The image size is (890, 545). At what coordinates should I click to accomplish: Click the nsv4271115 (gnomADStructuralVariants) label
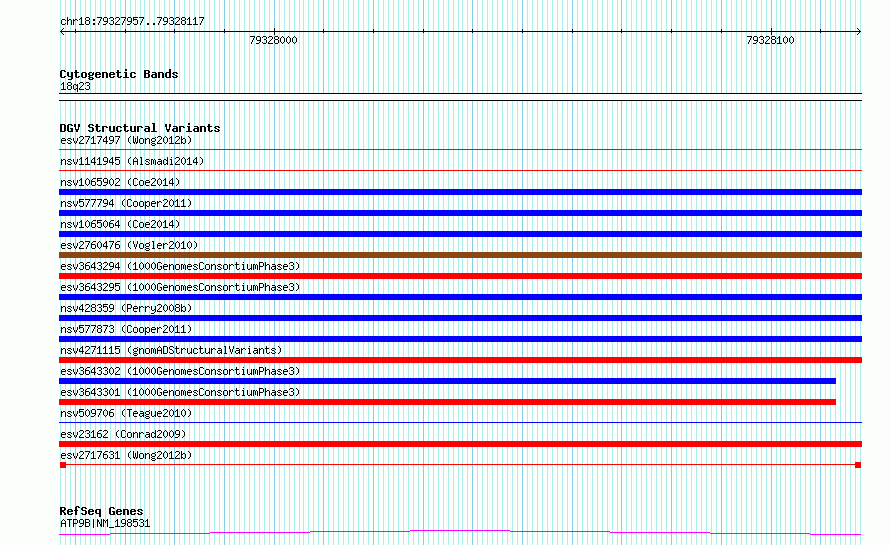171,350
